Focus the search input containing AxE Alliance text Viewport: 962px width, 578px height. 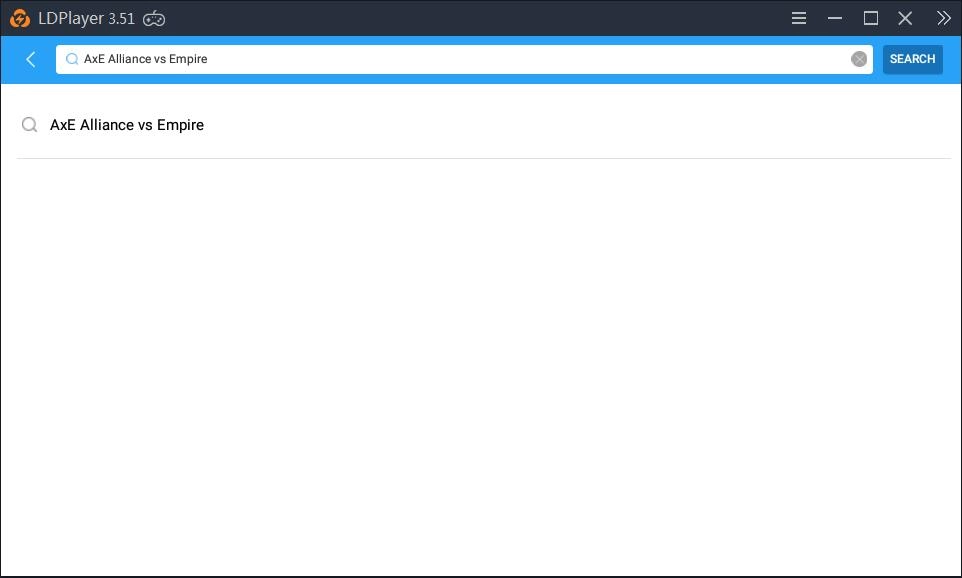(450, 60)
